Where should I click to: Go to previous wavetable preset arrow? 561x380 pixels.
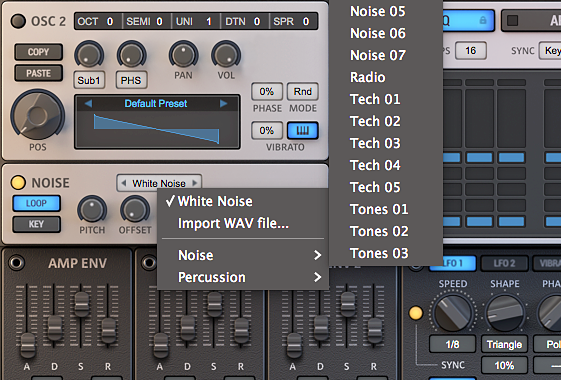click(88, 103)
